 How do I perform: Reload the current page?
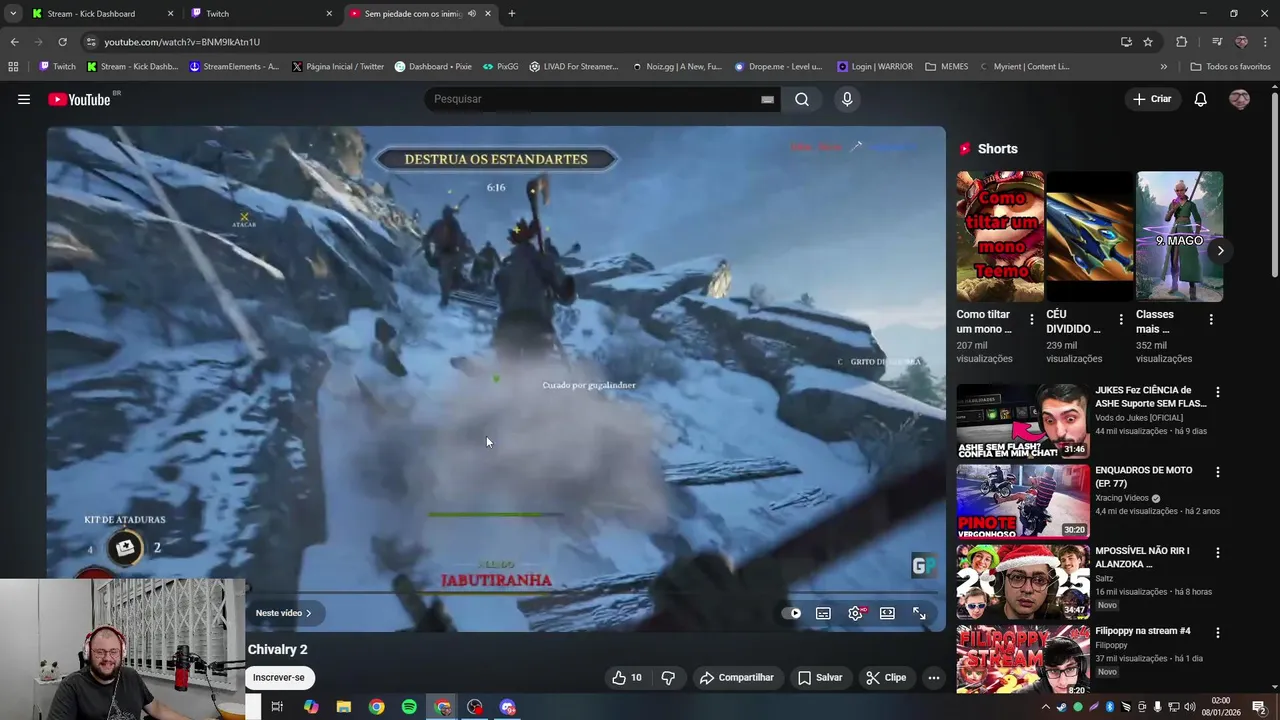pyautogui.click(x=62, y=42)
